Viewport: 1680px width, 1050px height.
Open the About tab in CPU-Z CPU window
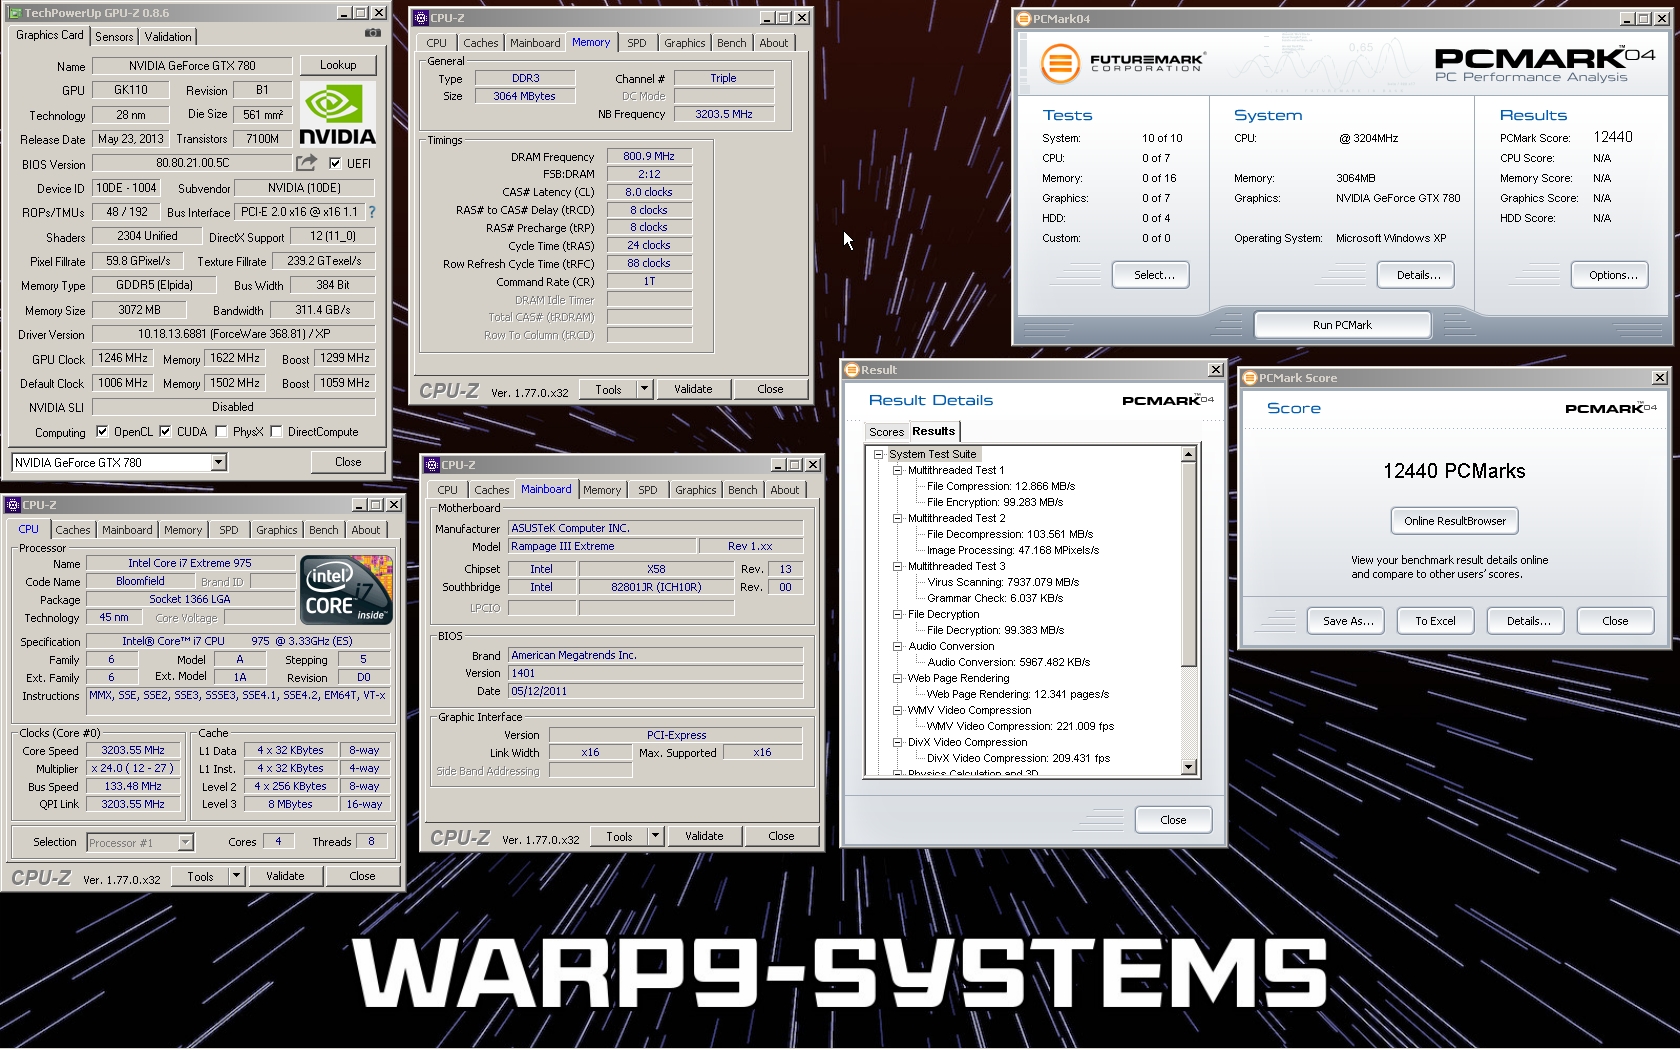365,530
